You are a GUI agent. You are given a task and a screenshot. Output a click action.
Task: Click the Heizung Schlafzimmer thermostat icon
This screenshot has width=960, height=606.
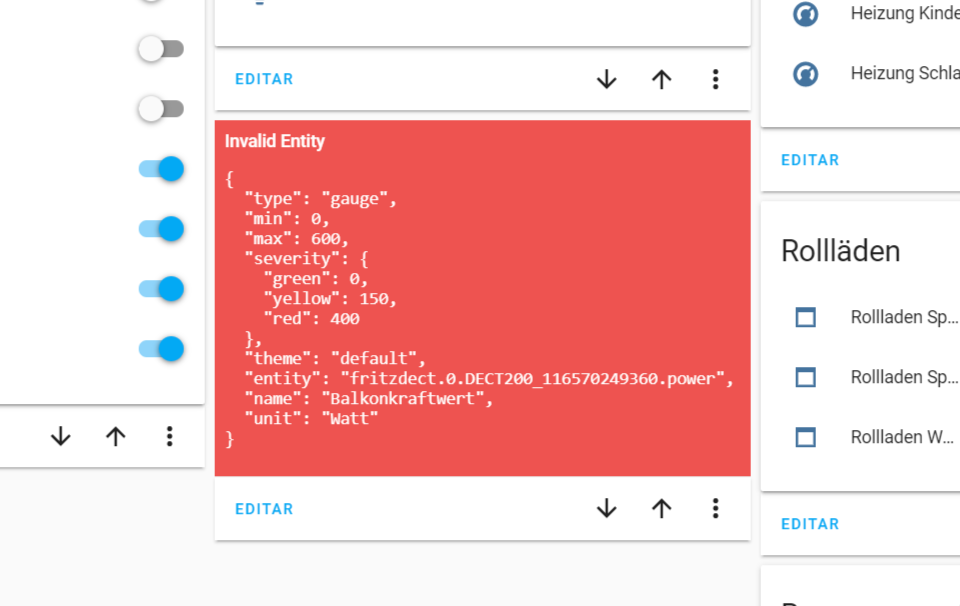808,73
